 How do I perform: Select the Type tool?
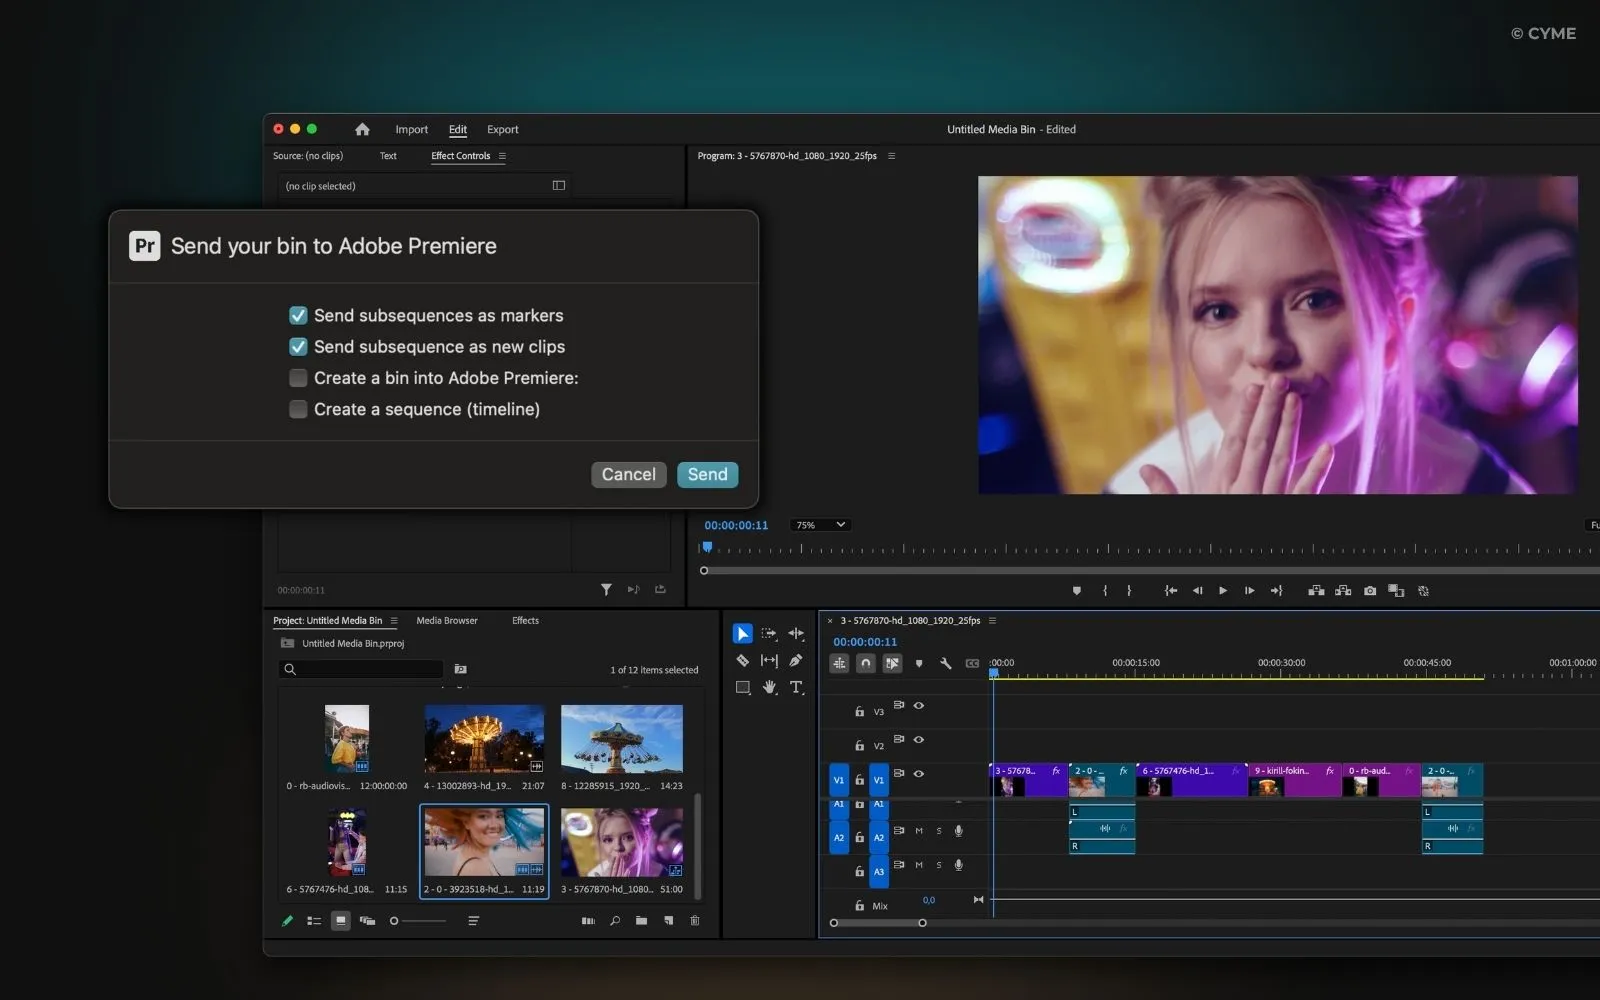pos(796,687)
